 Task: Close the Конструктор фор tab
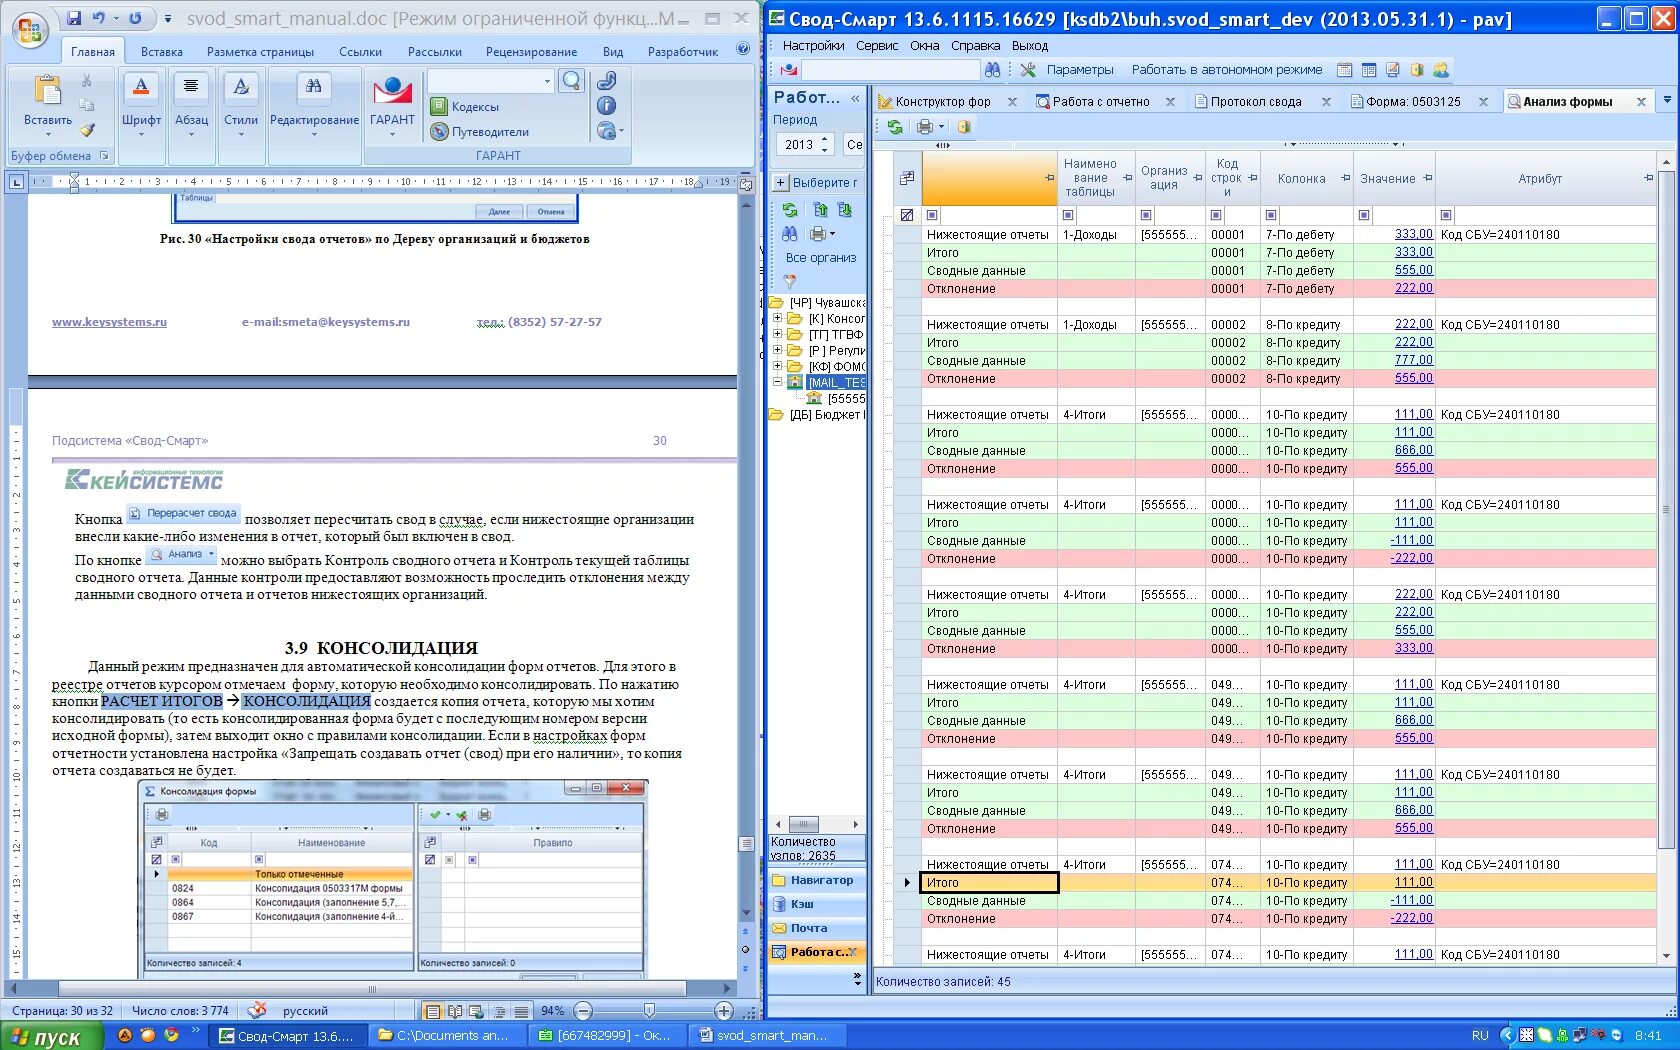tap(1012, 102)
